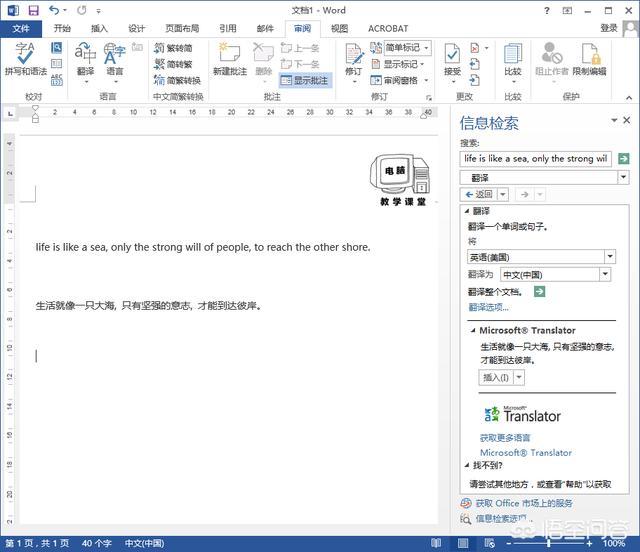Click the 语言 language icon in ribbon
640x552 pixels.
coord(115,58)
